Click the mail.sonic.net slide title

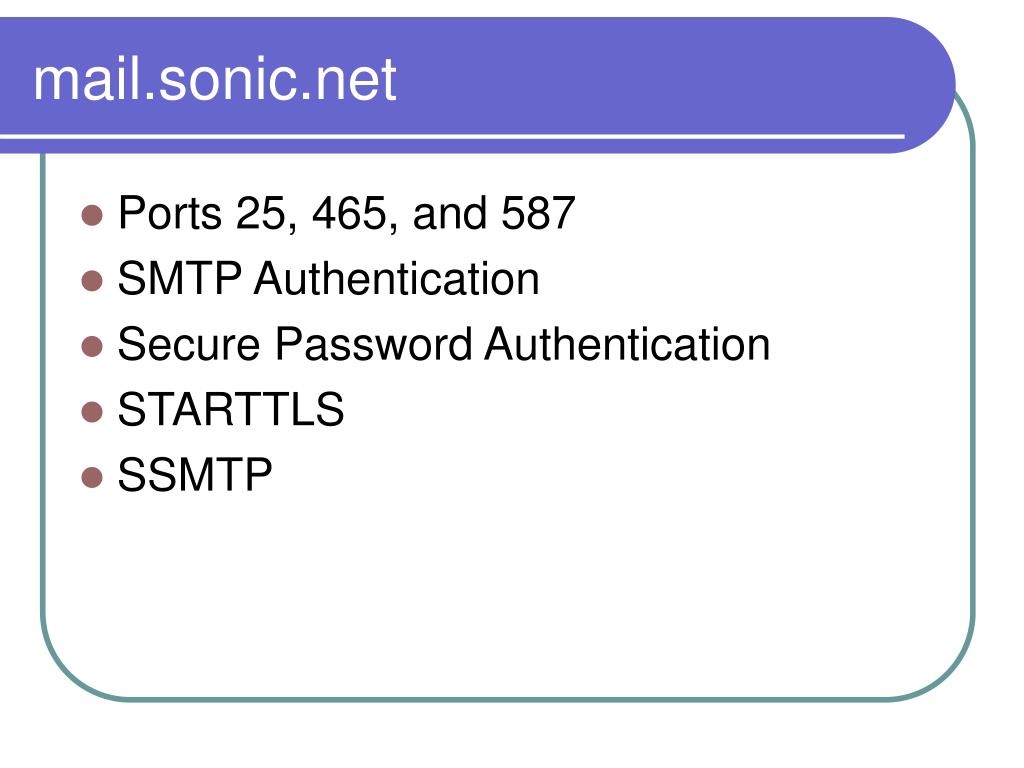(214, 79)
